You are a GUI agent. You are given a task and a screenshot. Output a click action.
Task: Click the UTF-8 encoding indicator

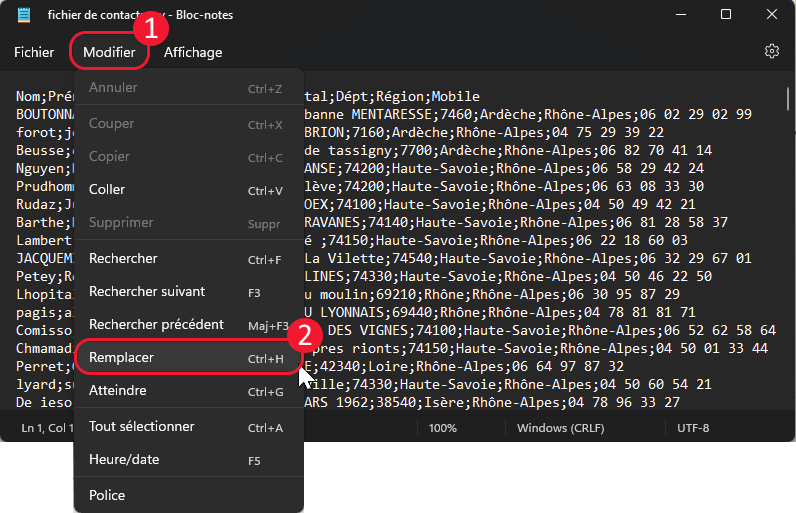pos(693,428)
